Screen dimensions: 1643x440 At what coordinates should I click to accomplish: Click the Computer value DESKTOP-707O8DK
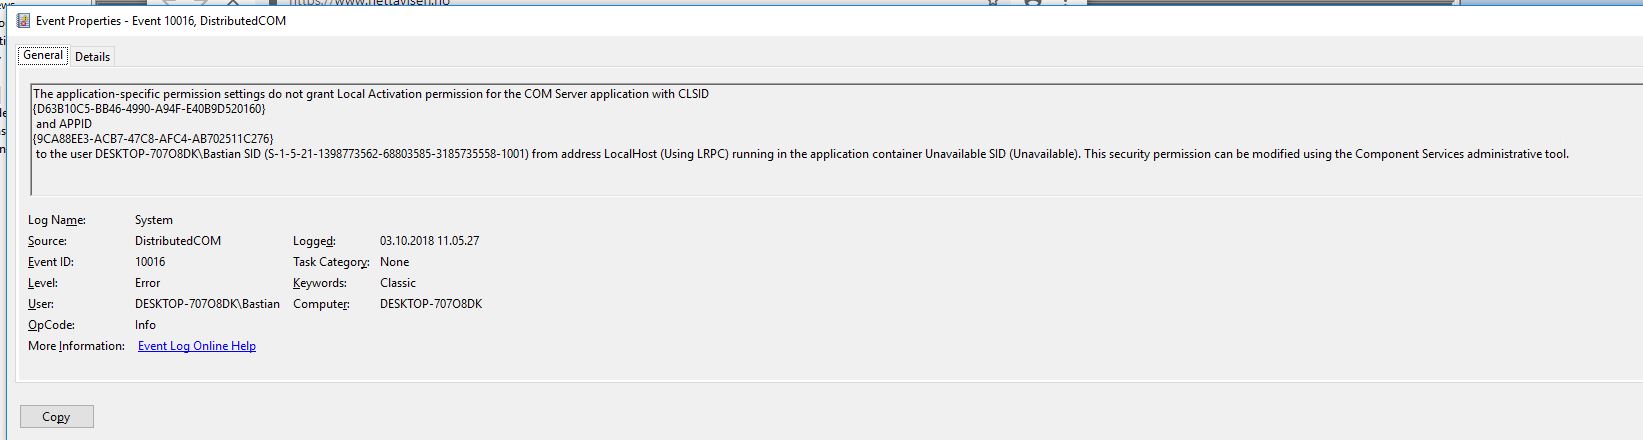point(430,304)
